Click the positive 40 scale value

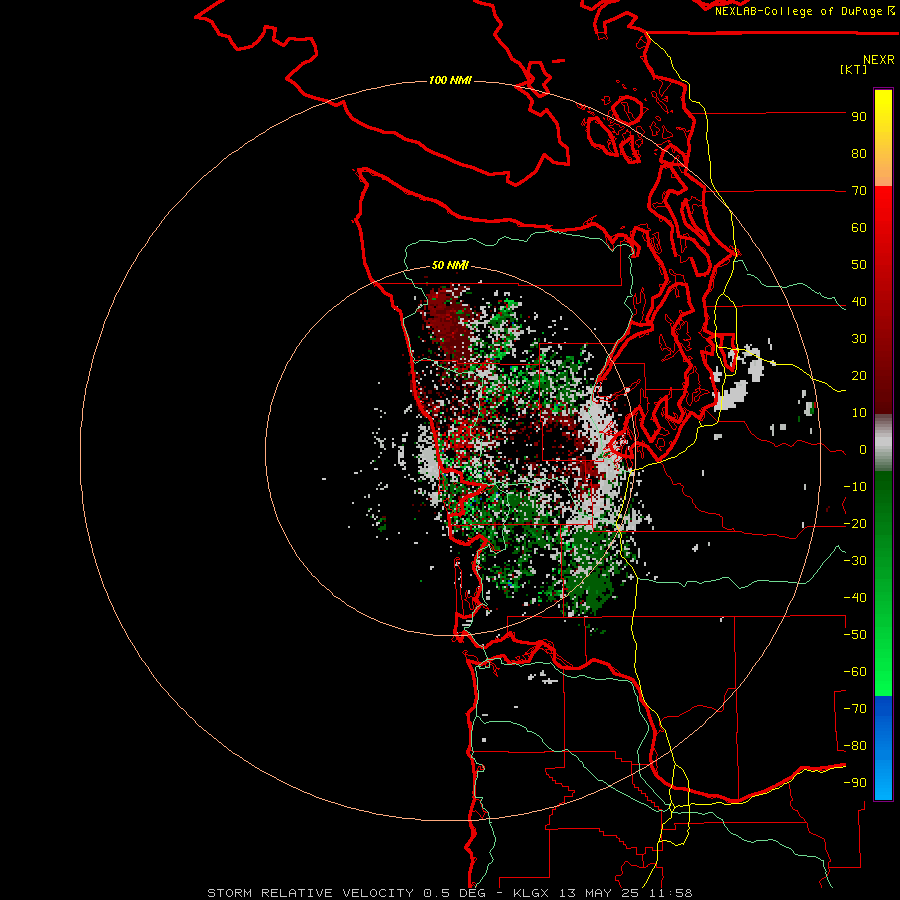859,302
